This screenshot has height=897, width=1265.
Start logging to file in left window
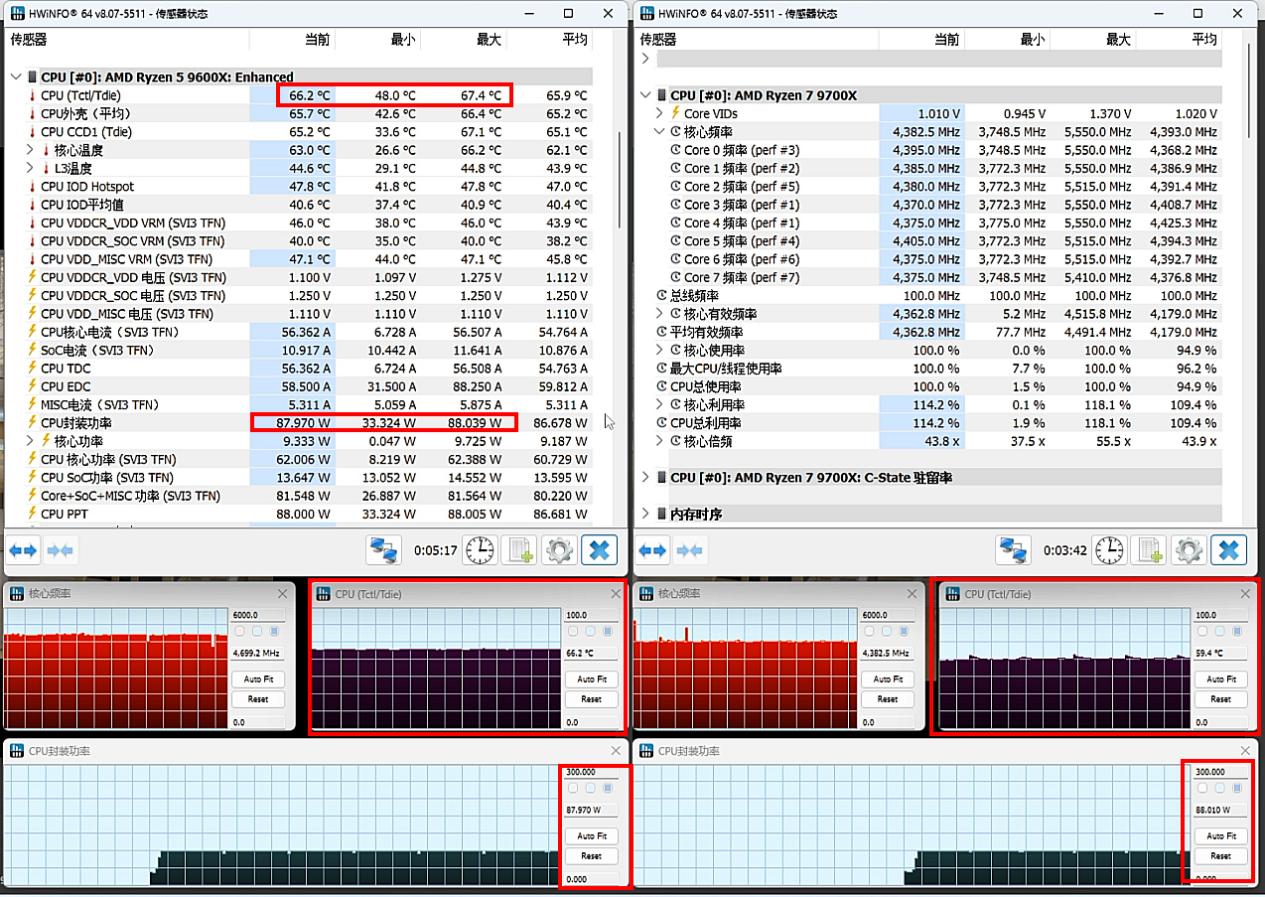(x=520, y=550)
